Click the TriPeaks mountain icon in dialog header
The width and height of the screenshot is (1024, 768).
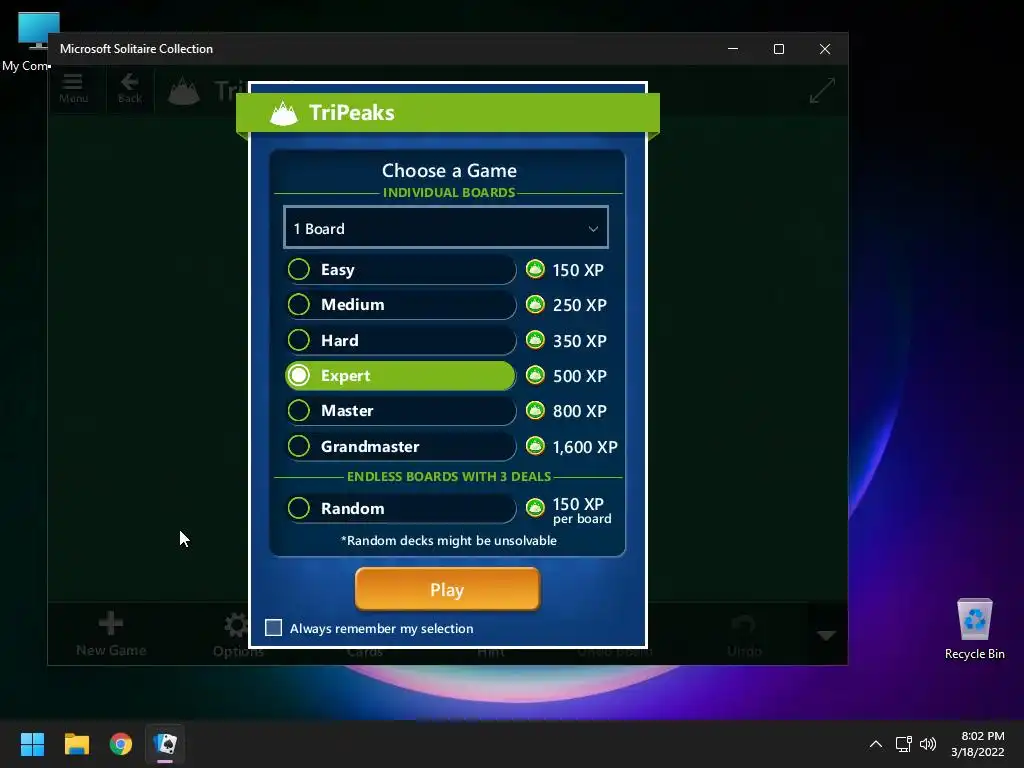click(284, 113)
